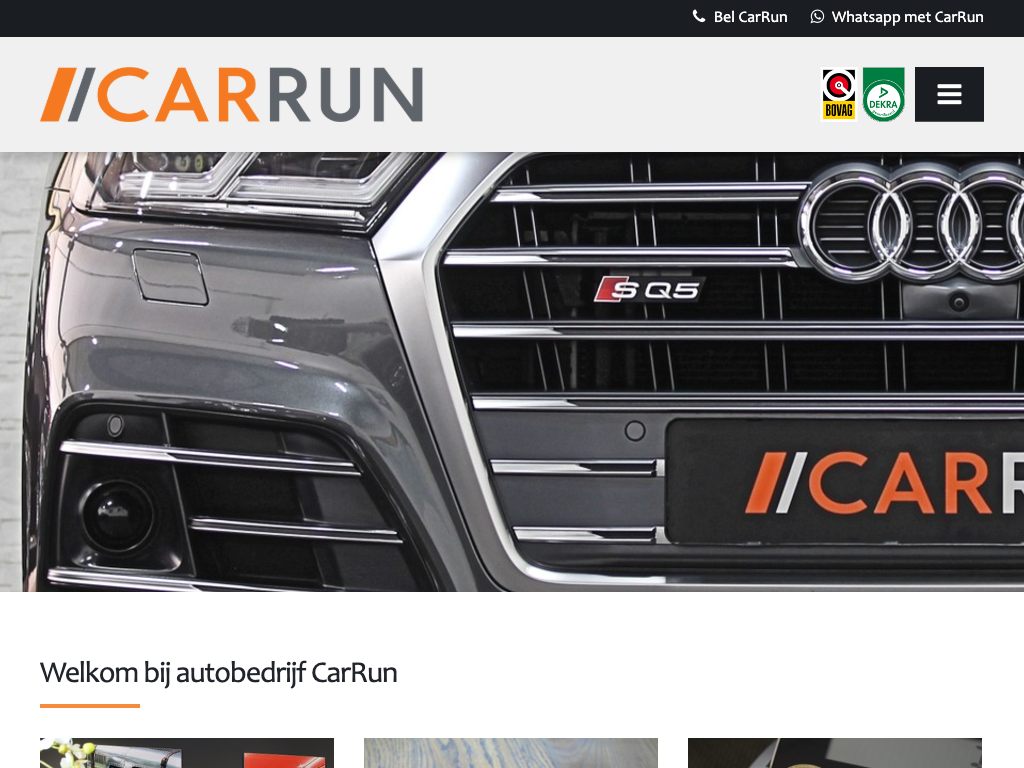The width and height of the screenshot is (1024, 768).
Task: Click the orange underline beneath the welcome heading
Action: [90, 706]
